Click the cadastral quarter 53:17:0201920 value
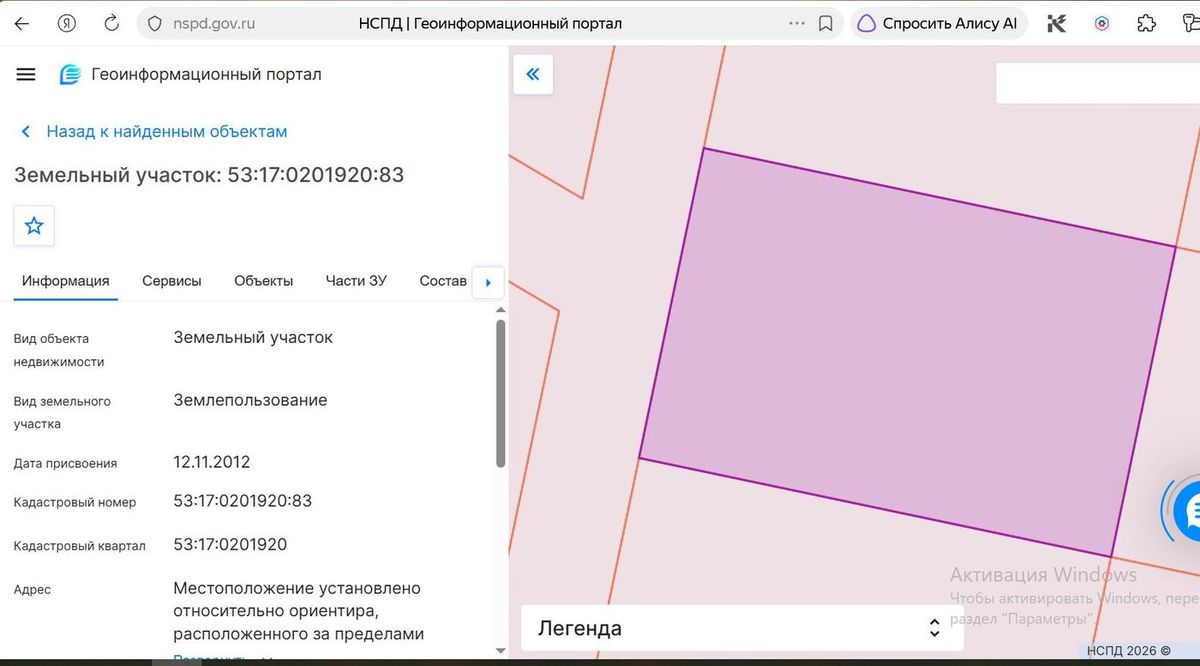The height and width of the screenshot is (666, 1200). [x=230, y=544]
